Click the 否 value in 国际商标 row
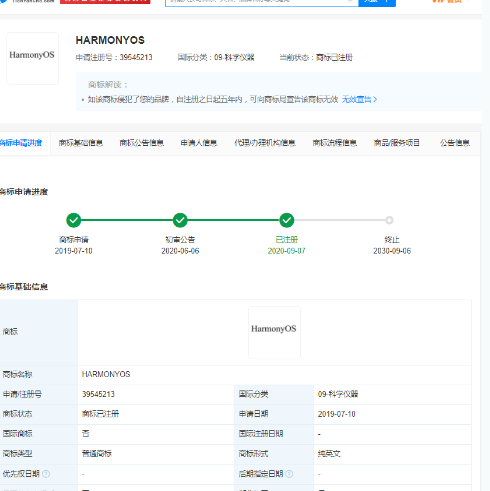Image resolution: width=490 pixels, height=491 pixels. [x=86, y=434]
